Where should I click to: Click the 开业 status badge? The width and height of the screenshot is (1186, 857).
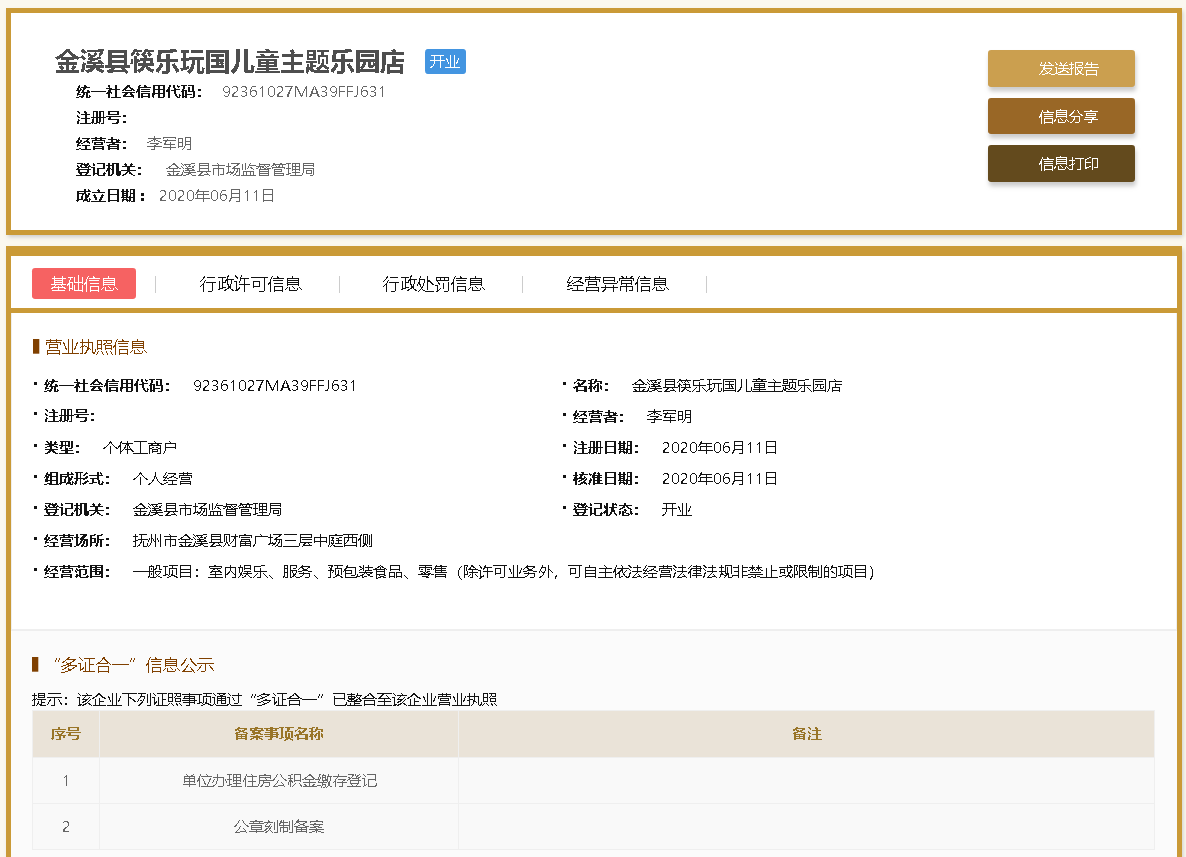(x=445, y=61)
